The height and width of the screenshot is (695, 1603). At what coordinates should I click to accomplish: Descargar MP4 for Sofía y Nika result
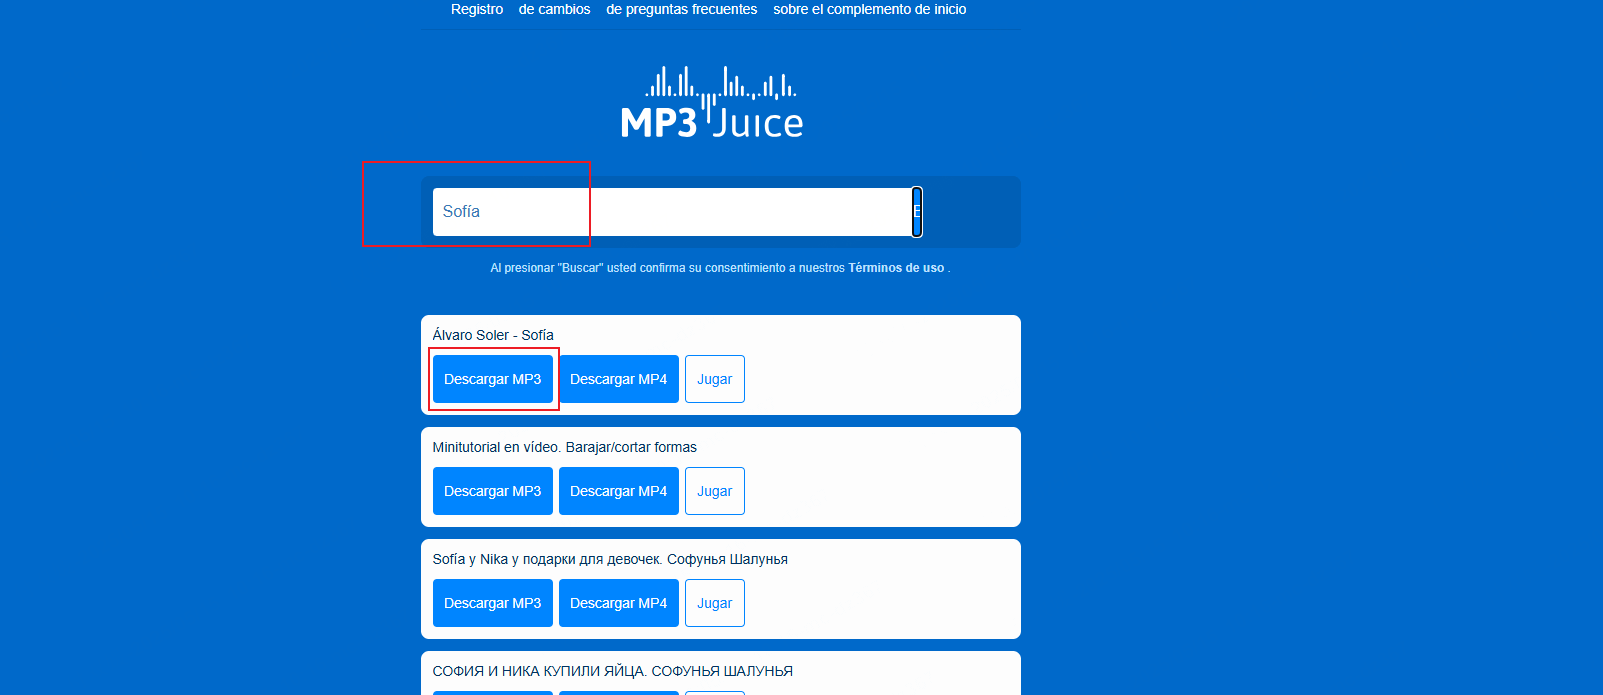tap(619, 603)
